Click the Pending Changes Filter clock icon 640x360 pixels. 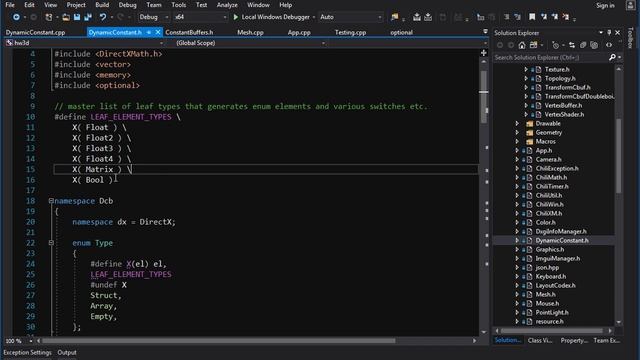point(555,45)
